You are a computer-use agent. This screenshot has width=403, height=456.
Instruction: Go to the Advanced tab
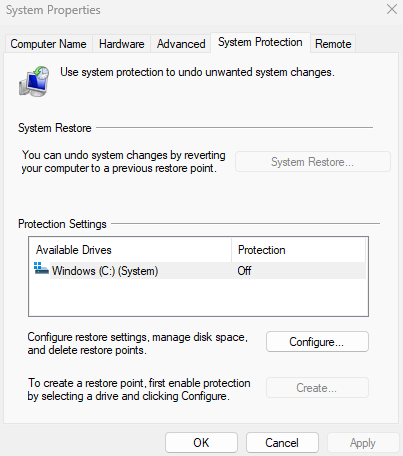pos(181,44)
